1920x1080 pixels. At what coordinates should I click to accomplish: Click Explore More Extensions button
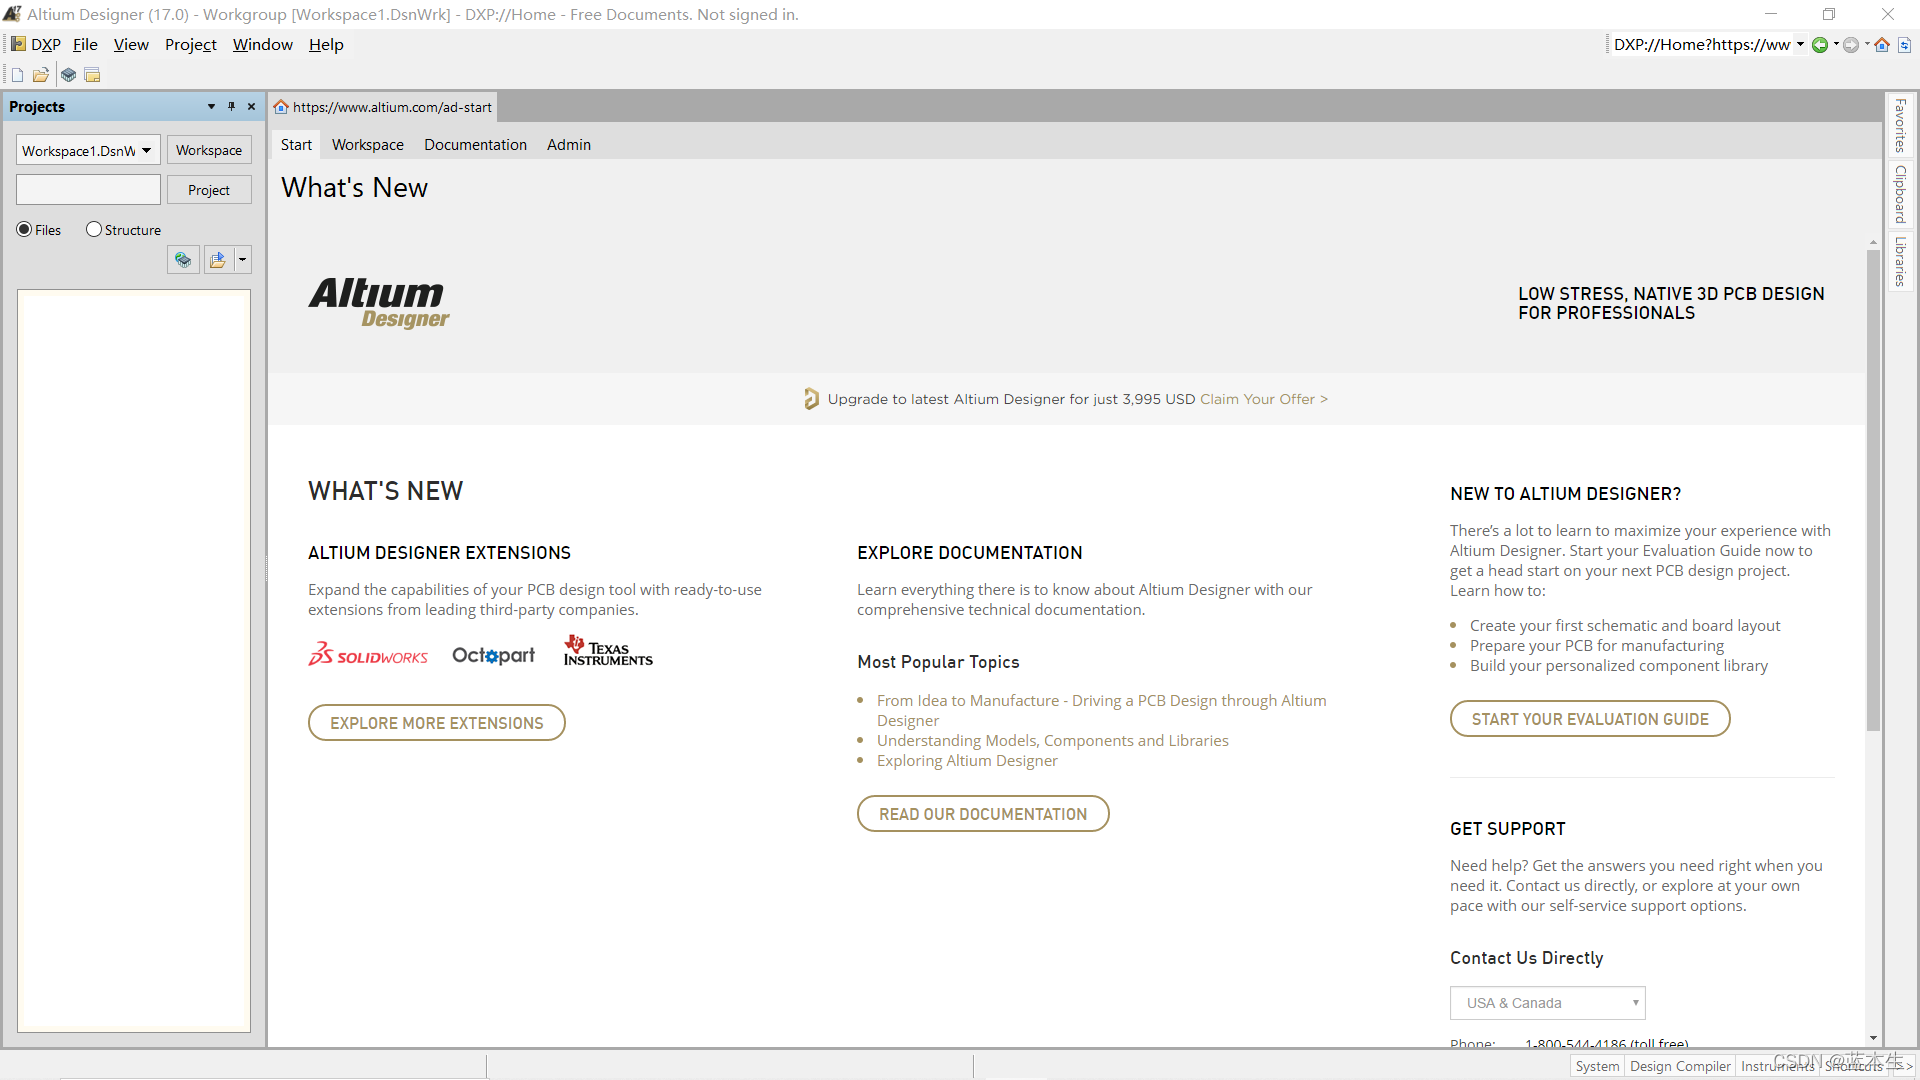coord(437,723)
